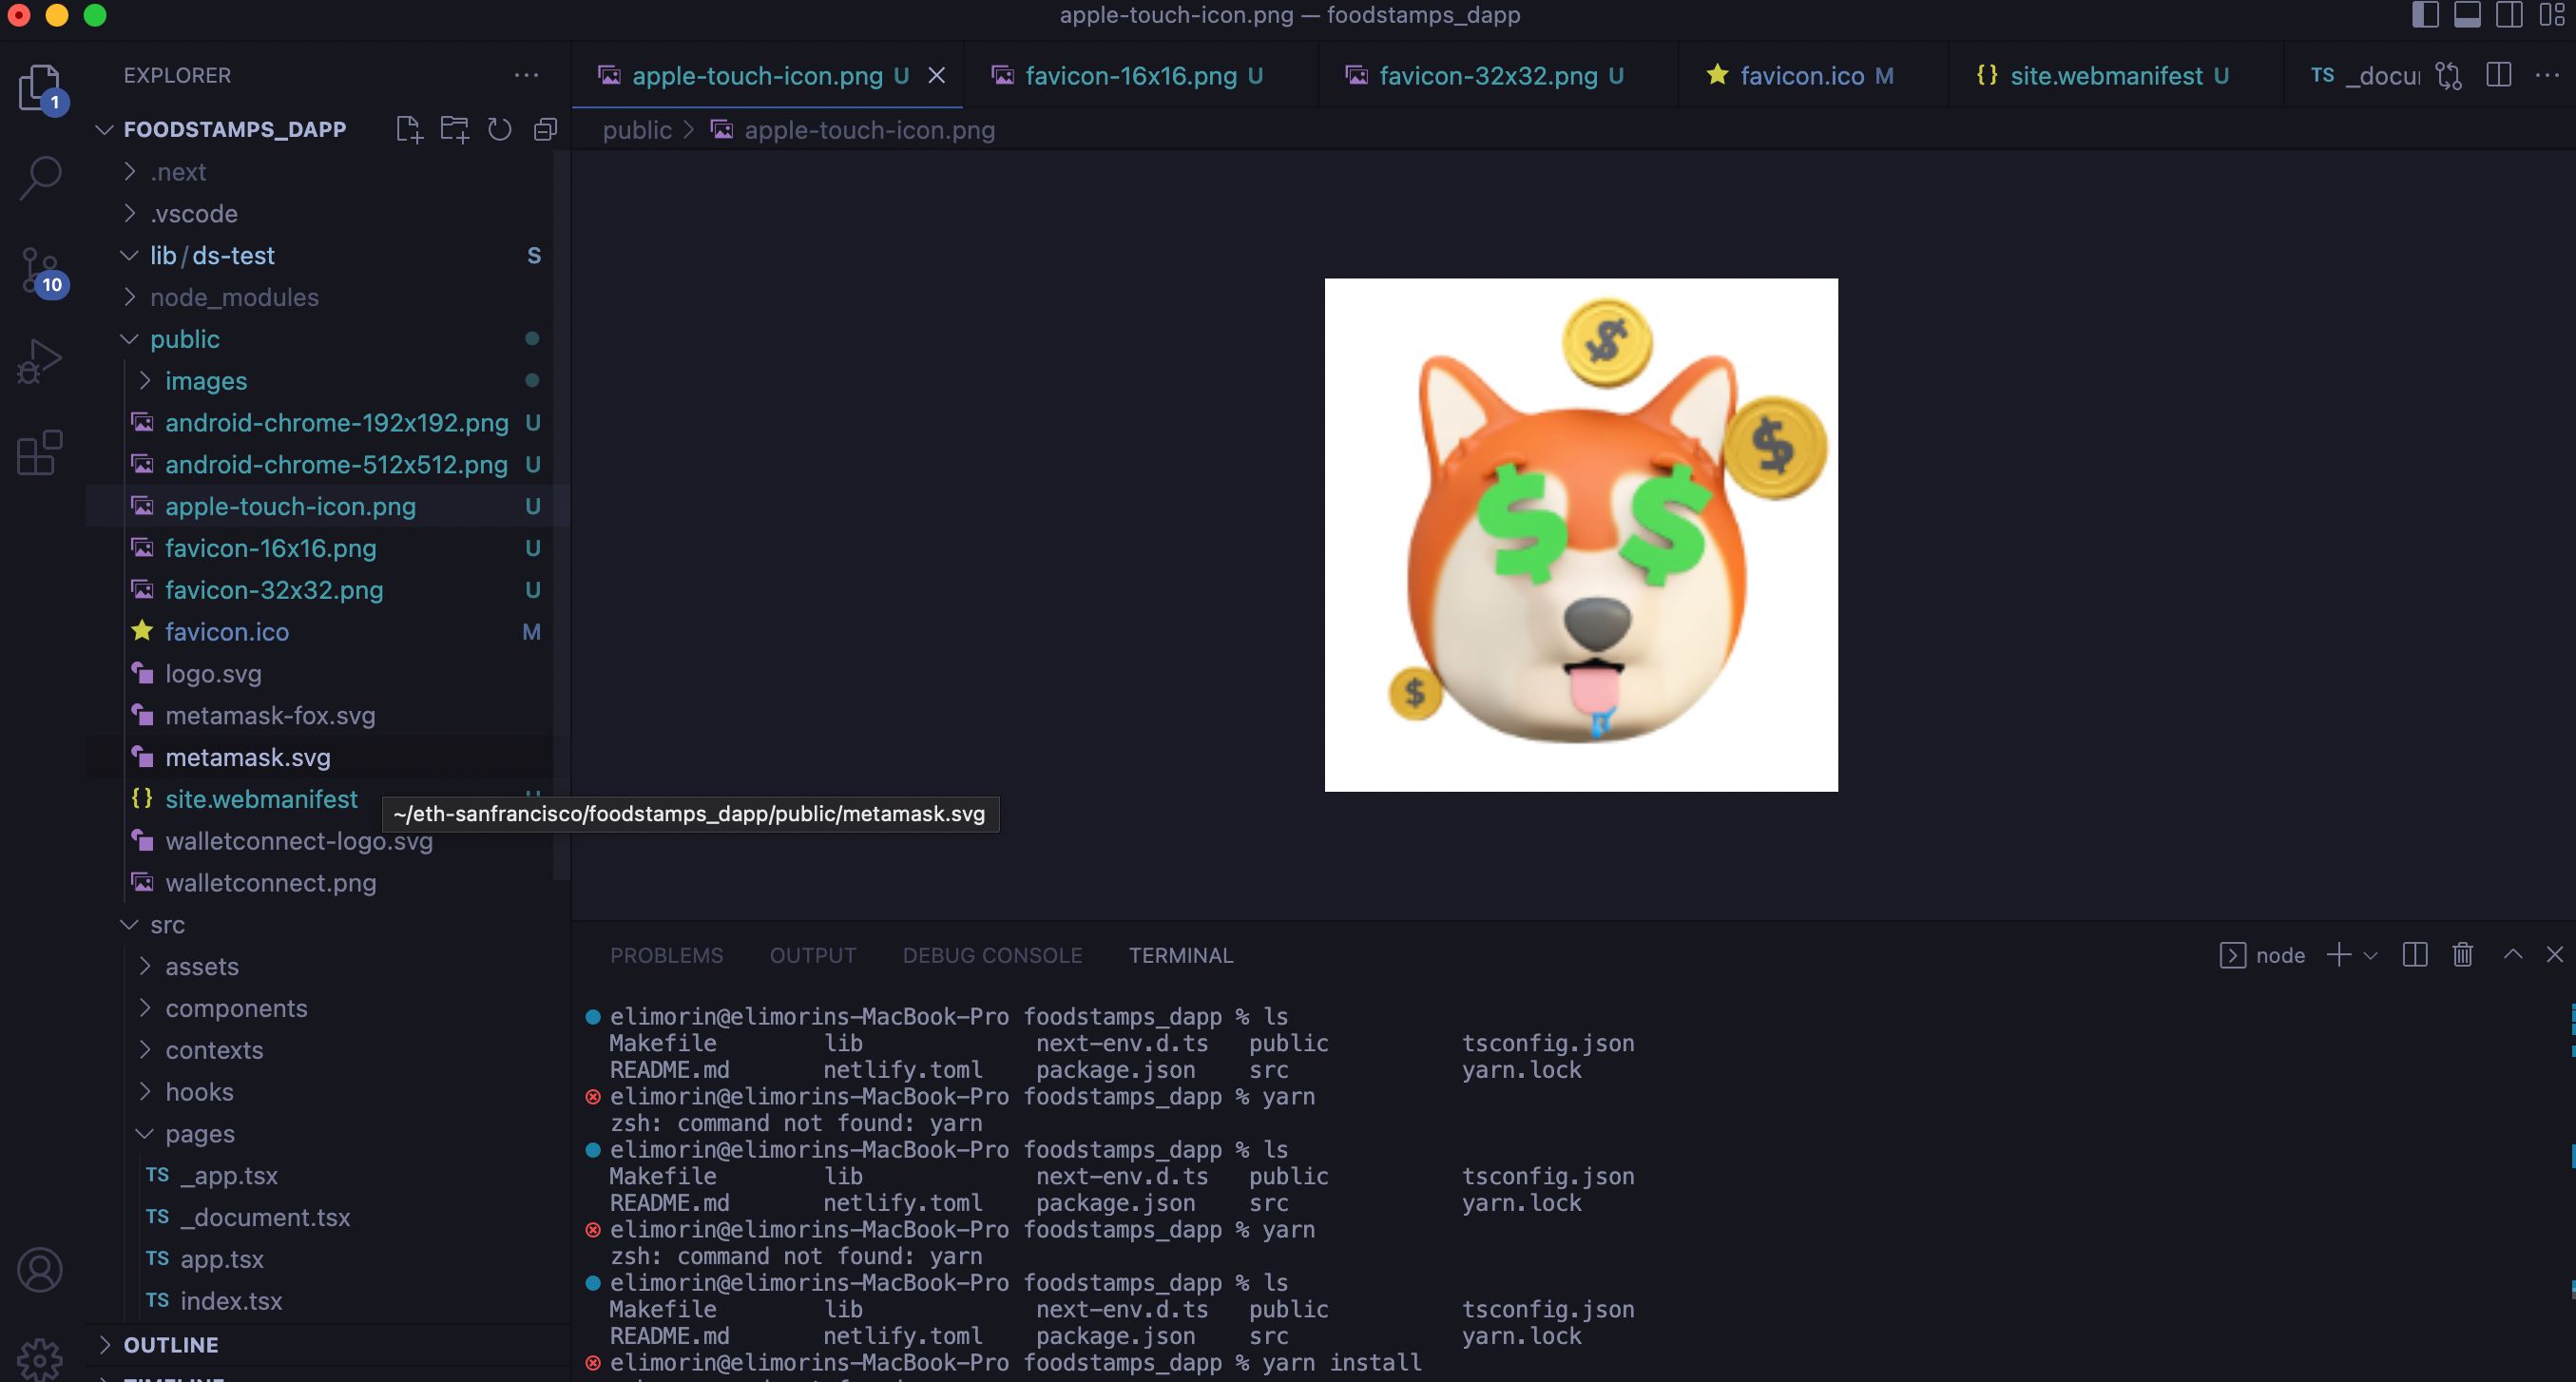Open the Manage gear icon
Viewport: 2576px width, 1382px height.
point(40,1358)
